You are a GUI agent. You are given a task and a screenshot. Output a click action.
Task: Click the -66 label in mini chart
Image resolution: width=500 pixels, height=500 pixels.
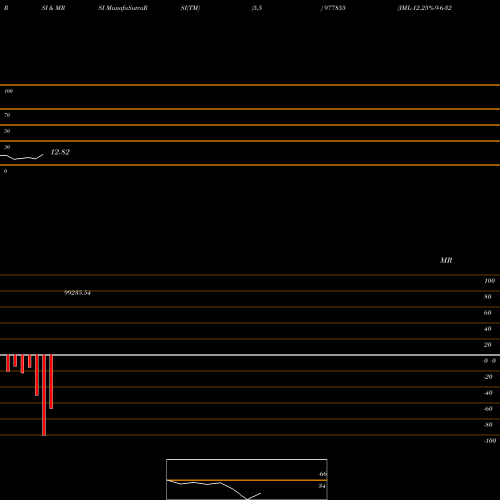coord(322,474)
